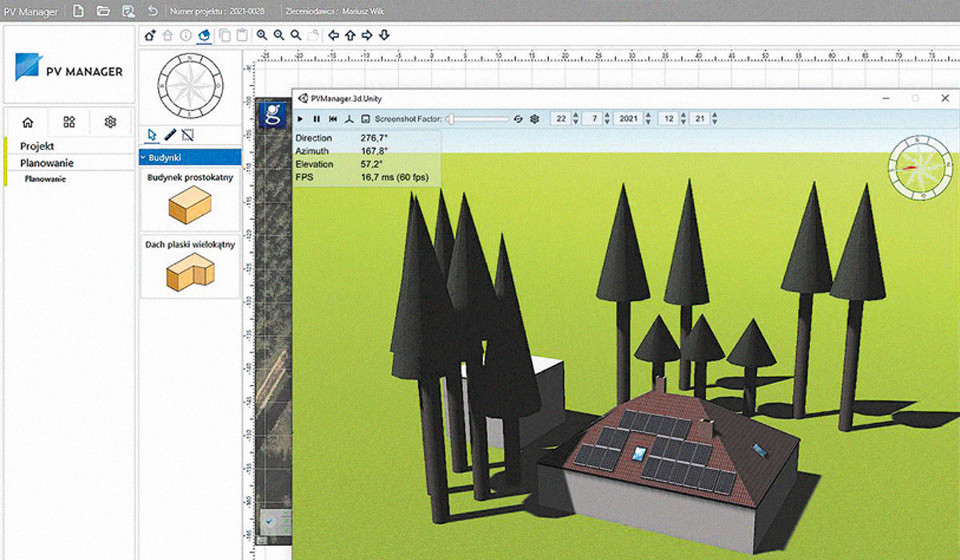Click the PVManager.3d.Unity window title
Viewport: 960px width, 560px height.
(x=346, y=99)
